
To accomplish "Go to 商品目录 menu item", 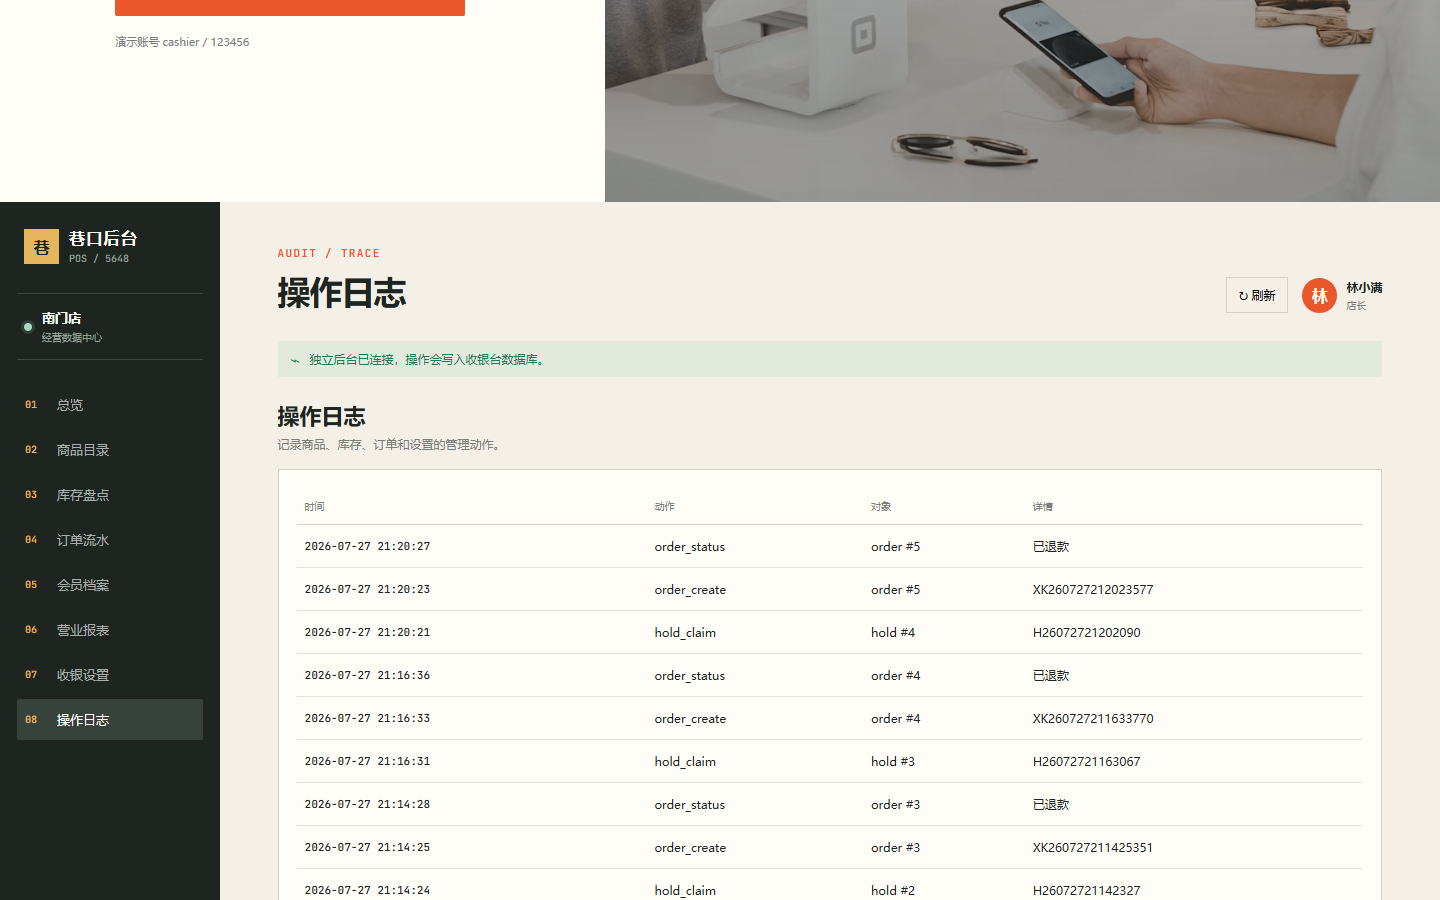I will click(110, 450).
